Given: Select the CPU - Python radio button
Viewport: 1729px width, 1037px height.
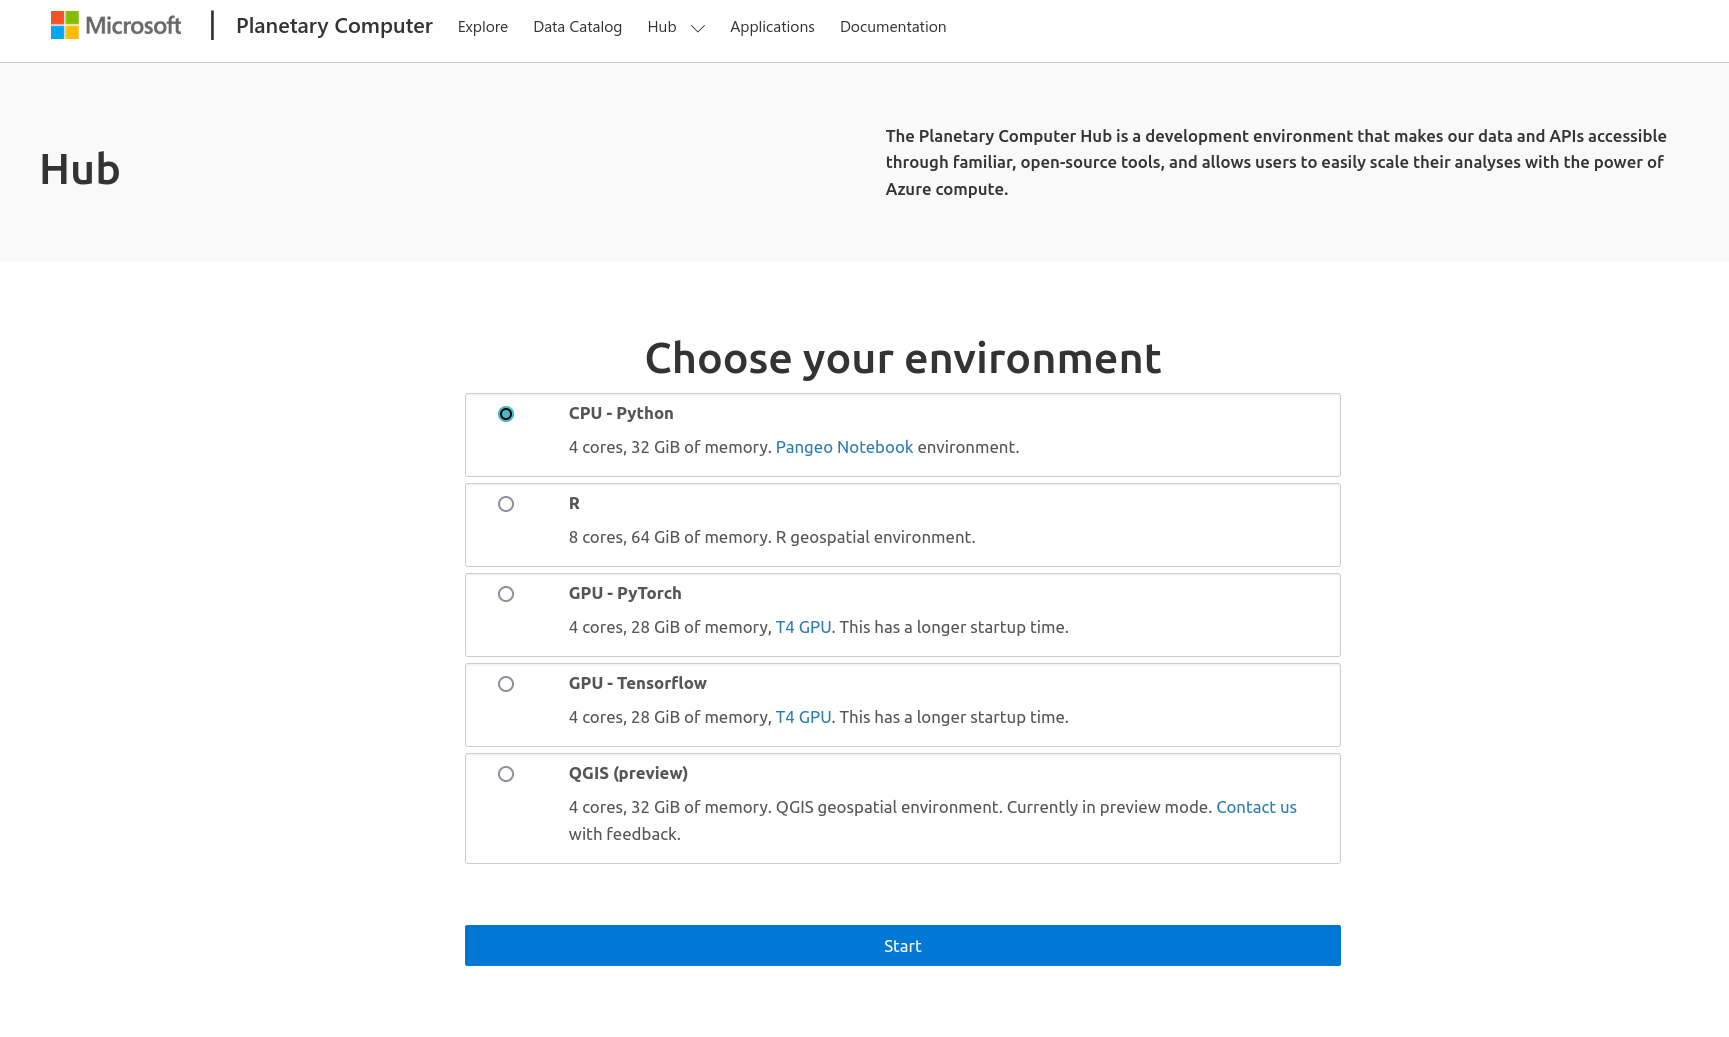Looking at the screenshot, I should (506, 414).
